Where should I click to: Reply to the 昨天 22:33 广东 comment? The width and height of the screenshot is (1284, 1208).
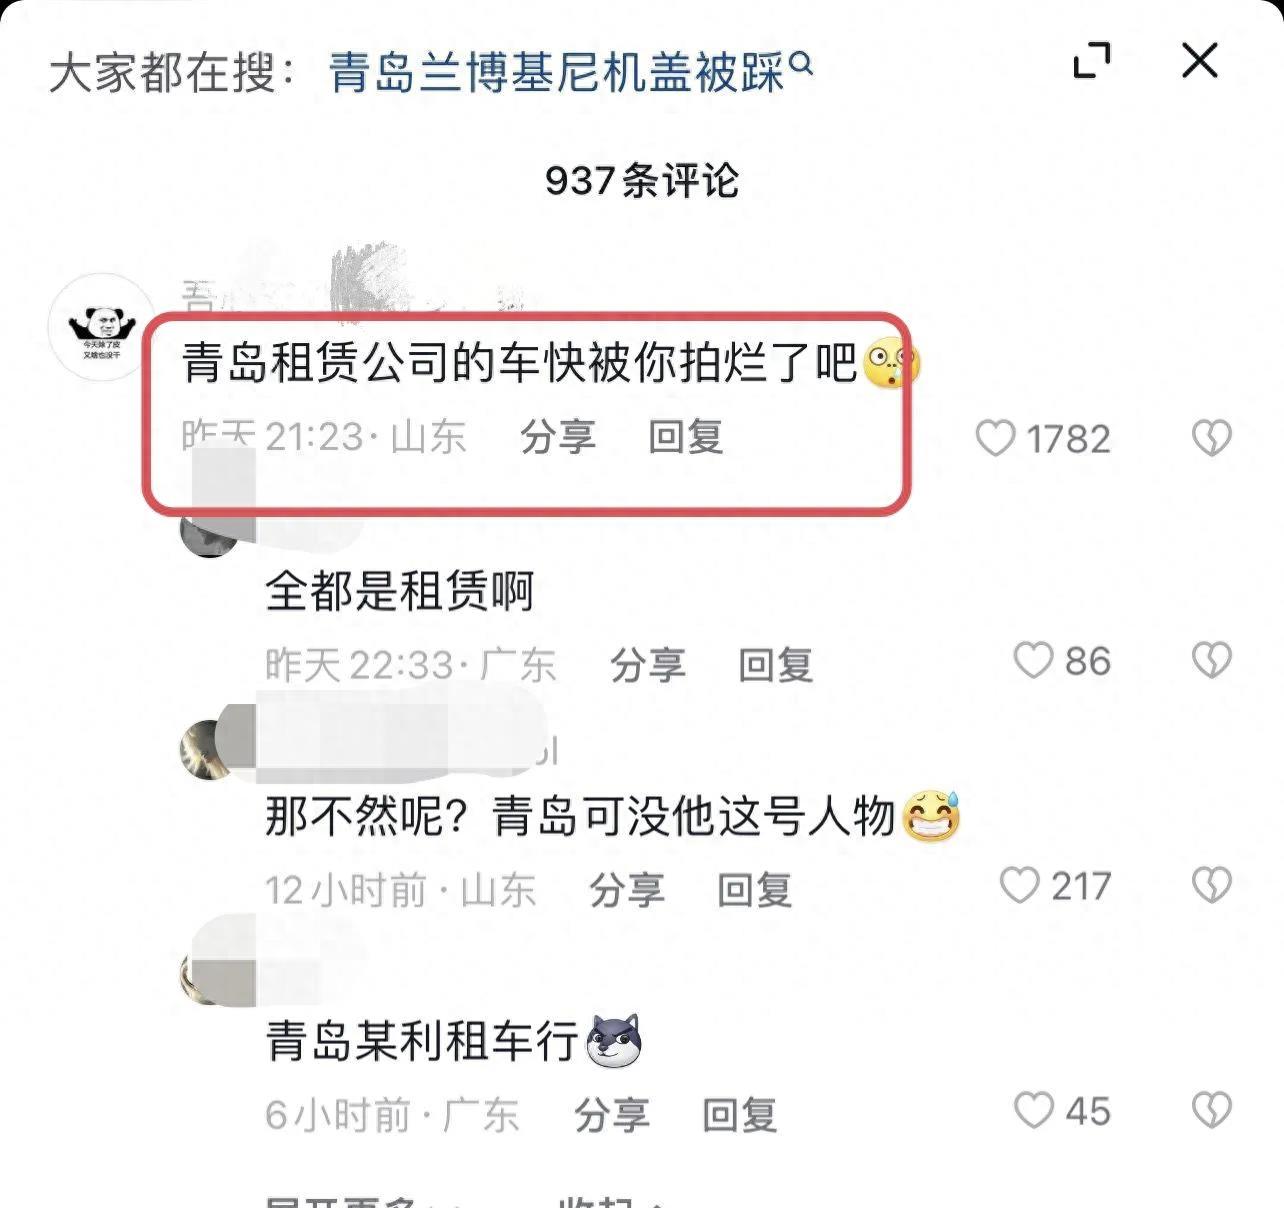coord(776,665)
